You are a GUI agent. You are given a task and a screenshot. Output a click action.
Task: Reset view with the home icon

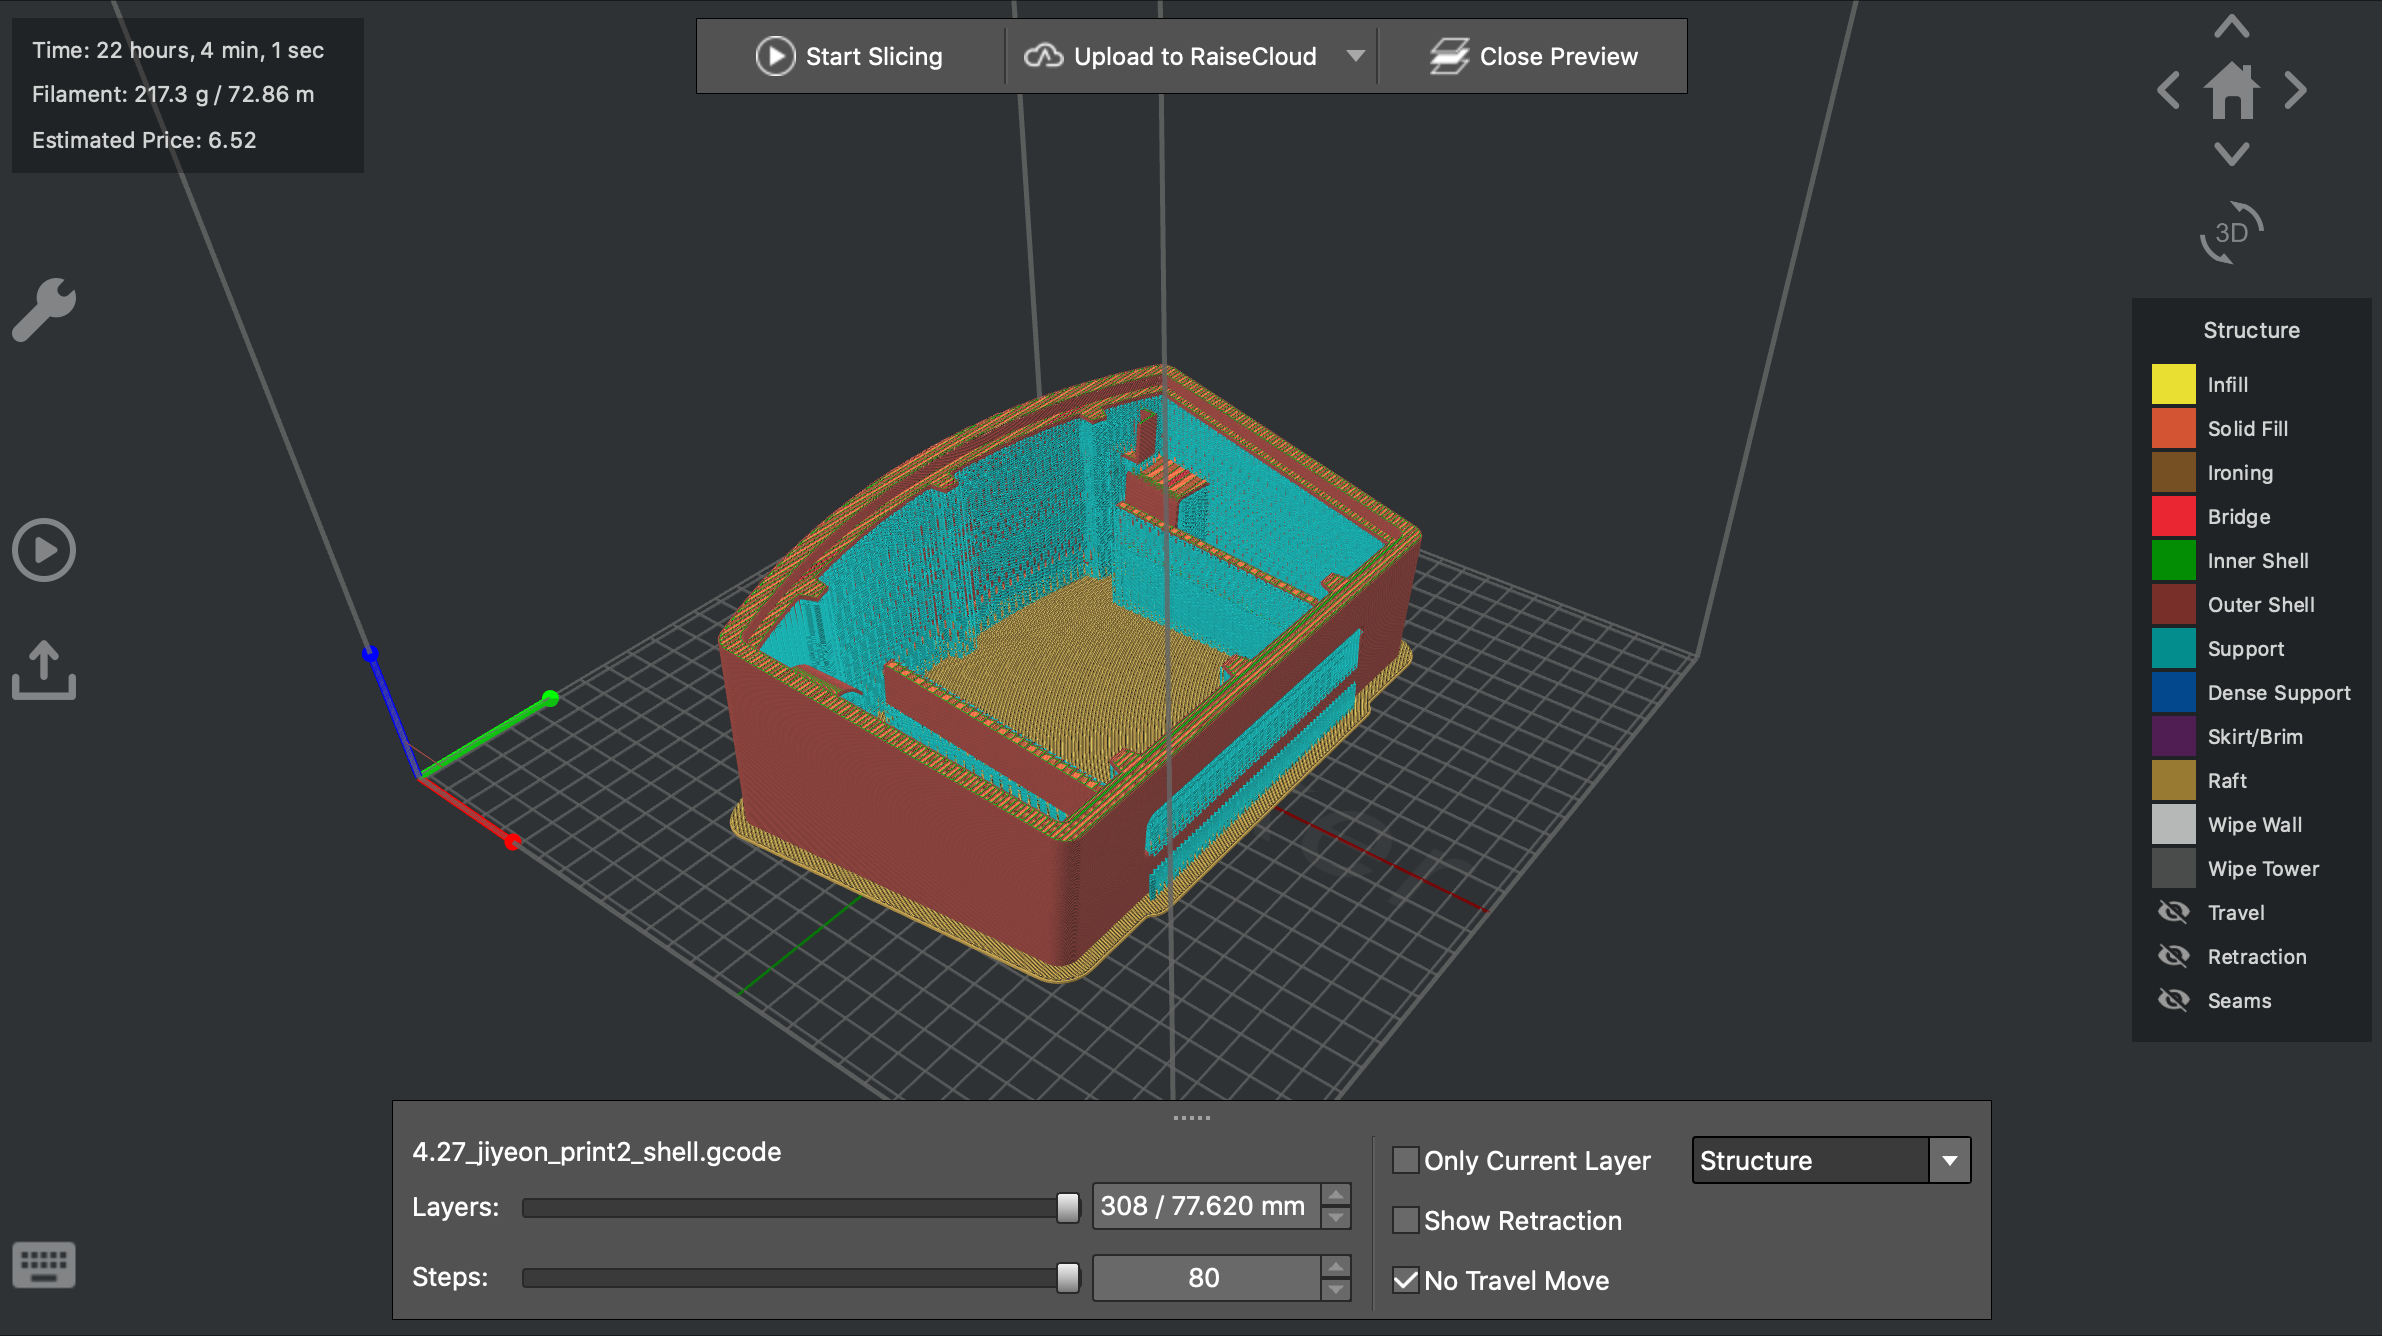point(2232,91)
